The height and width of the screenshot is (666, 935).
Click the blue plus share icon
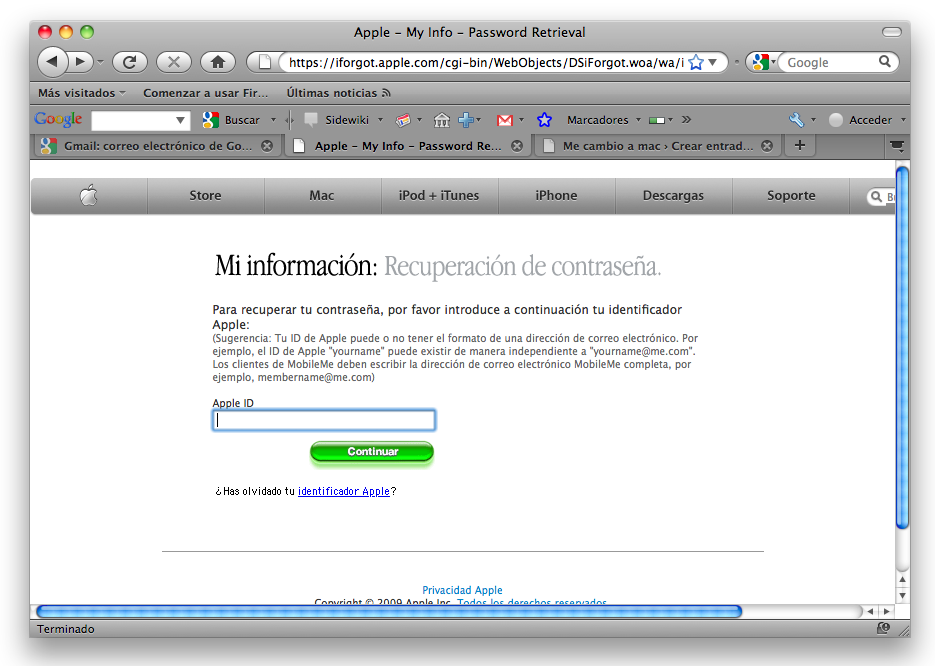(x=466, y=120)
